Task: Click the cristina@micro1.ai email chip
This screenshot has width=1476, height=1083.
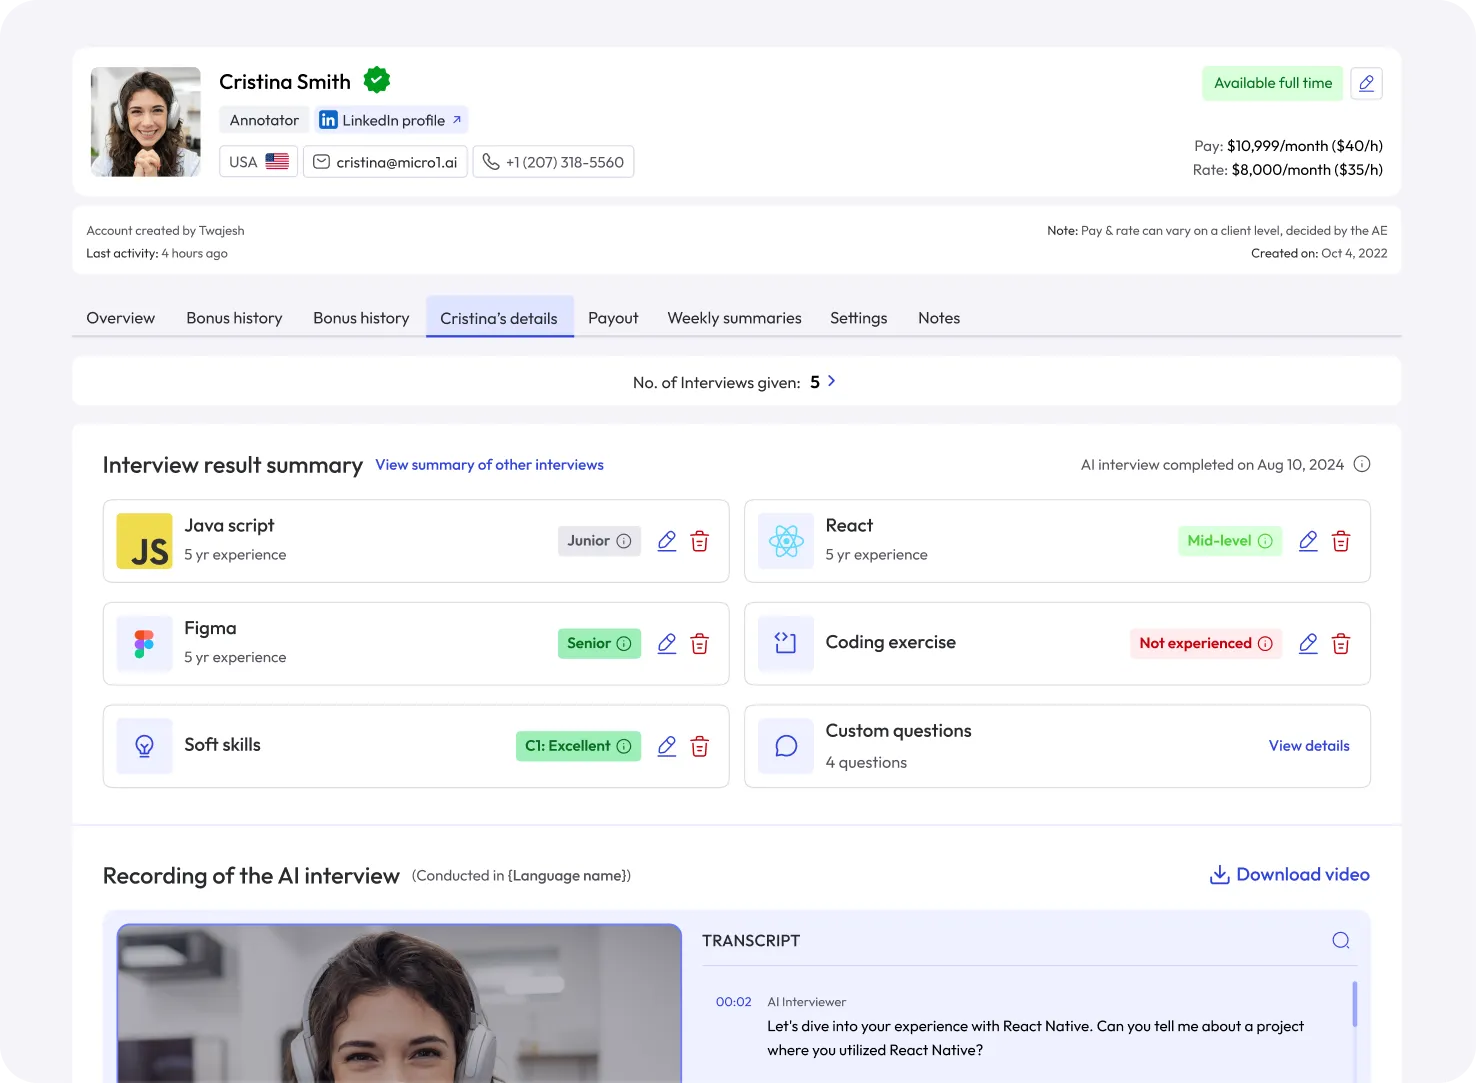Action: 385,162
